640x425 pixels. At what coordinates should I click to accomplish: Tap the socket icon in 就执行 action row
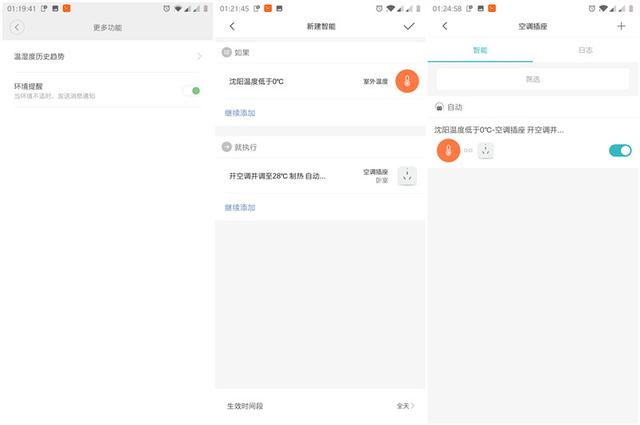[x=407, y=176]
